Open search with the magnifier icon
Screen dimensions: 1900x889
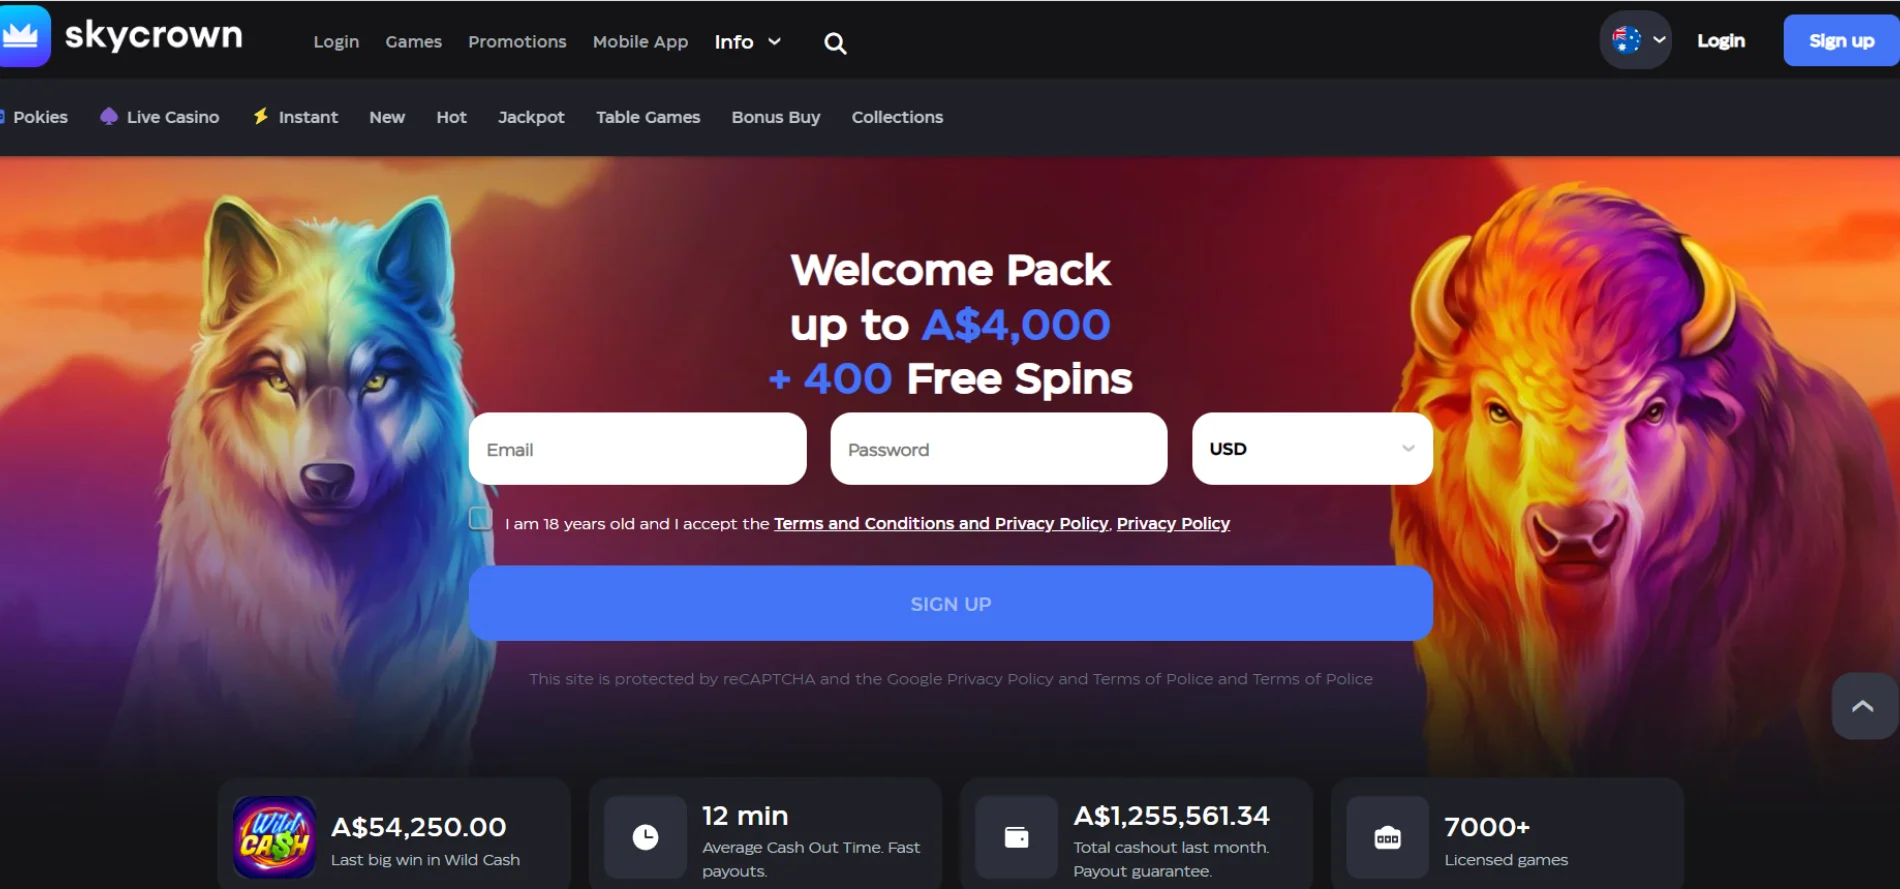(x=835, y=43)
